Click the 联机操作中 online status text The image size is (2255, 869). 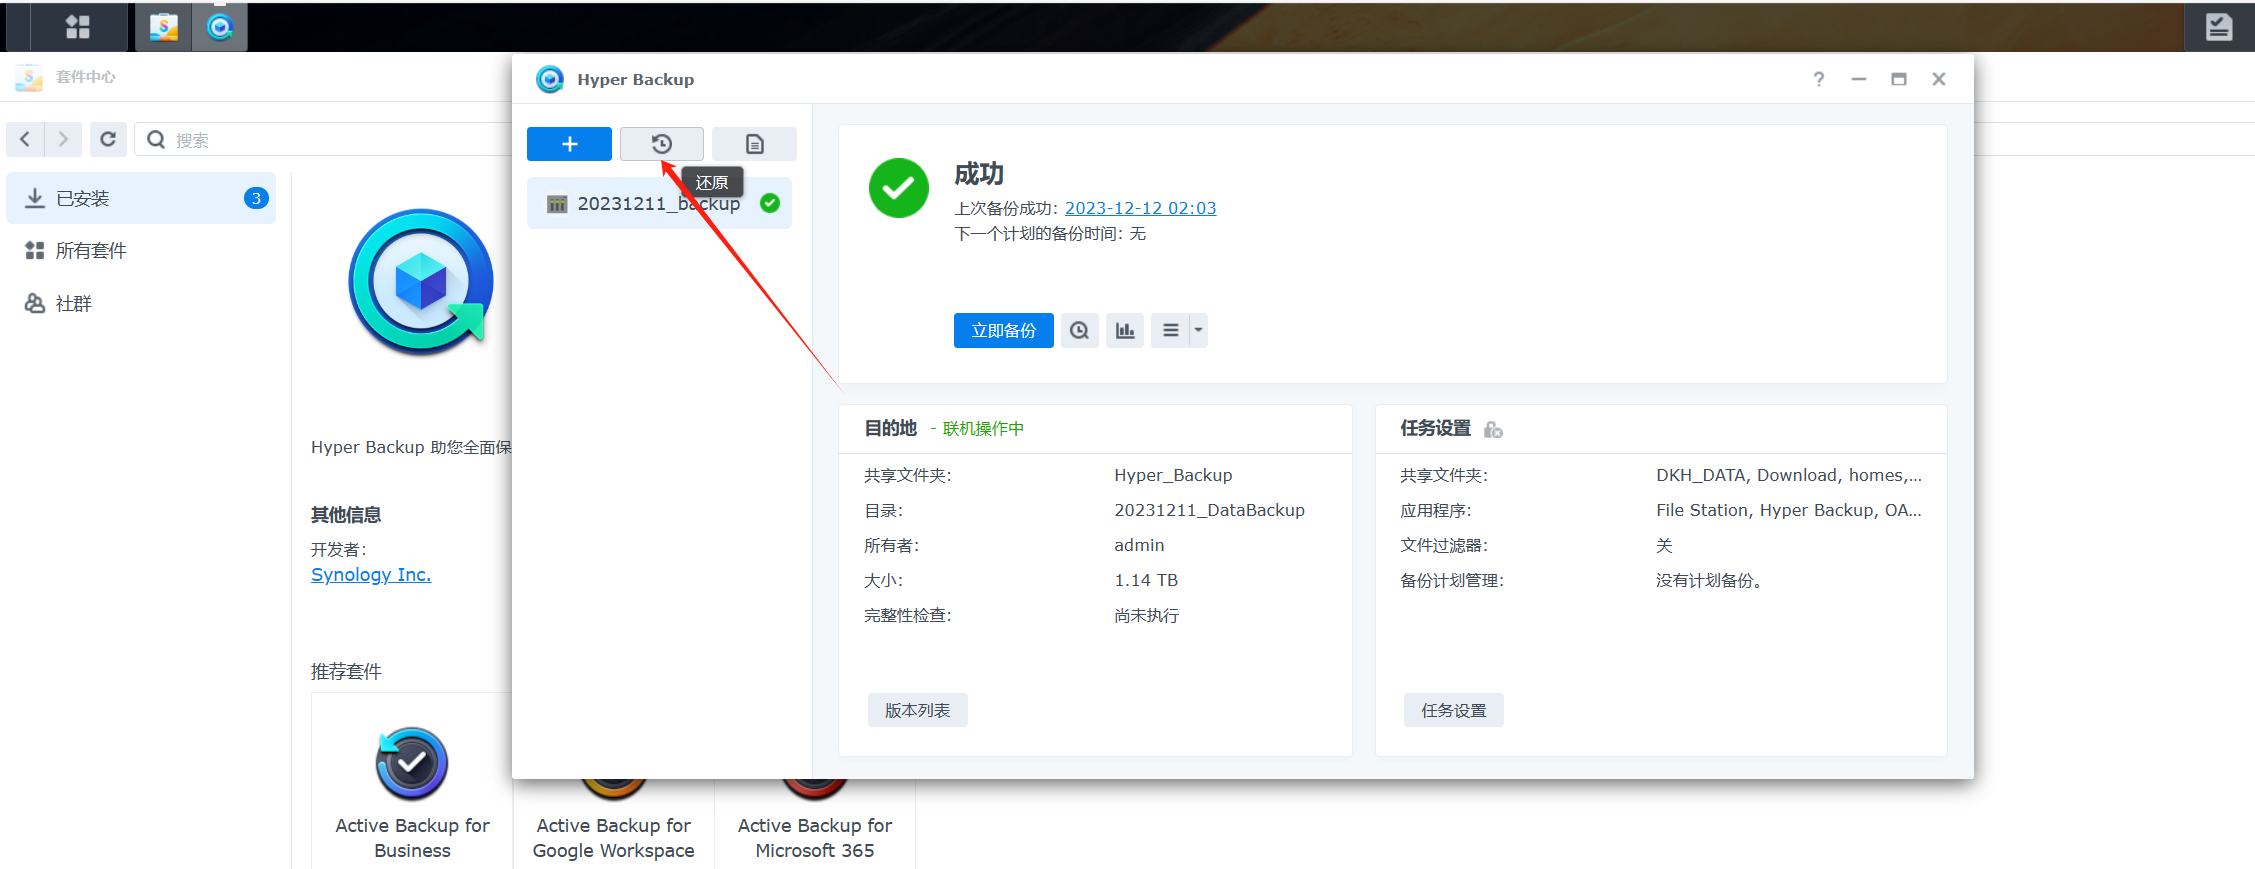[x=983, y=429]
